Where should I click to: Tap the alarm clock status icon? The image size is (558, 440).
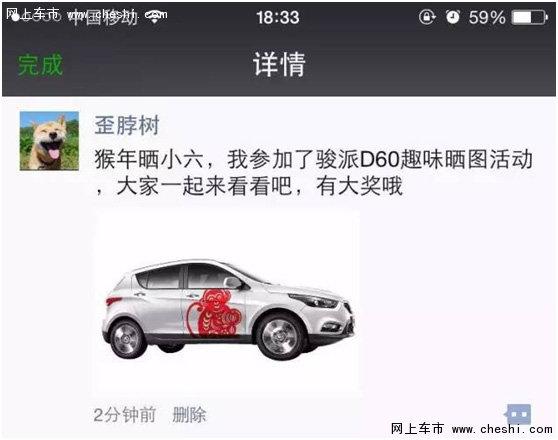(453, 17)
